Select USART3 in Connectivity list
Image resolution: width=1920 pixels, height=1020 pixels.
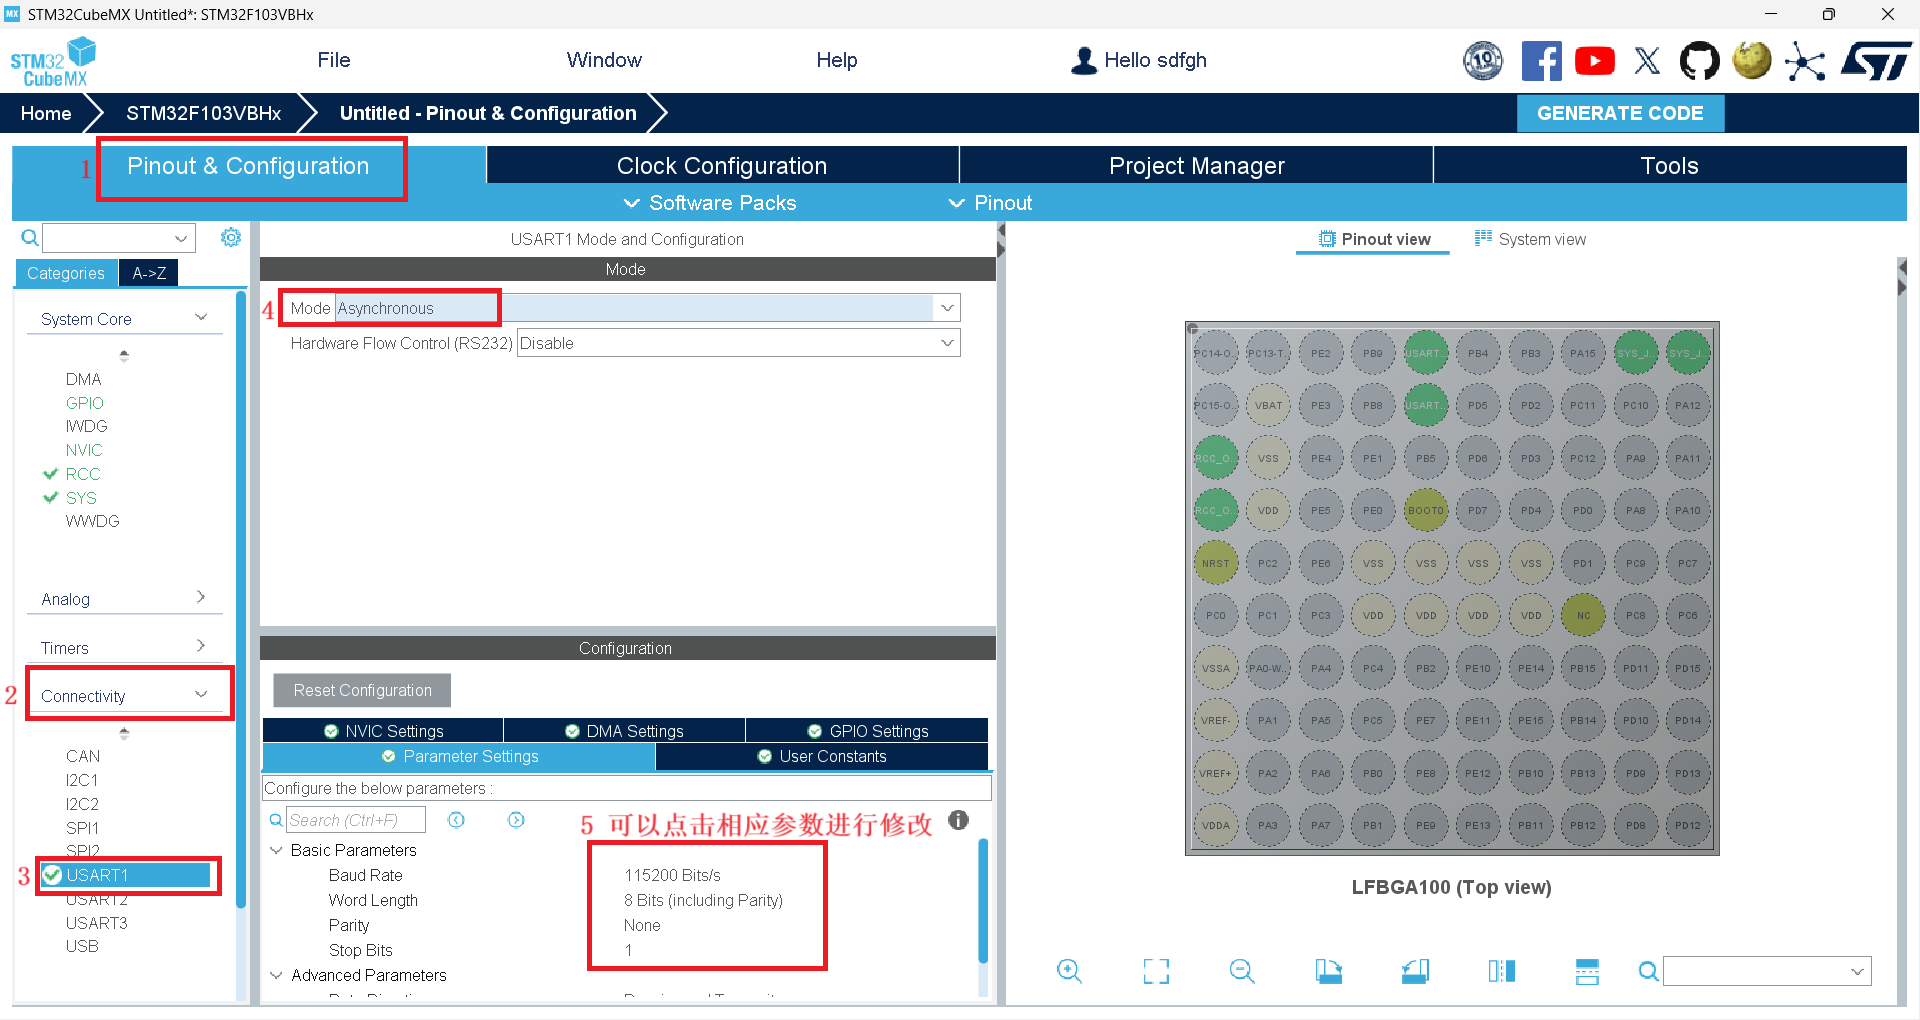pos(97,923)
